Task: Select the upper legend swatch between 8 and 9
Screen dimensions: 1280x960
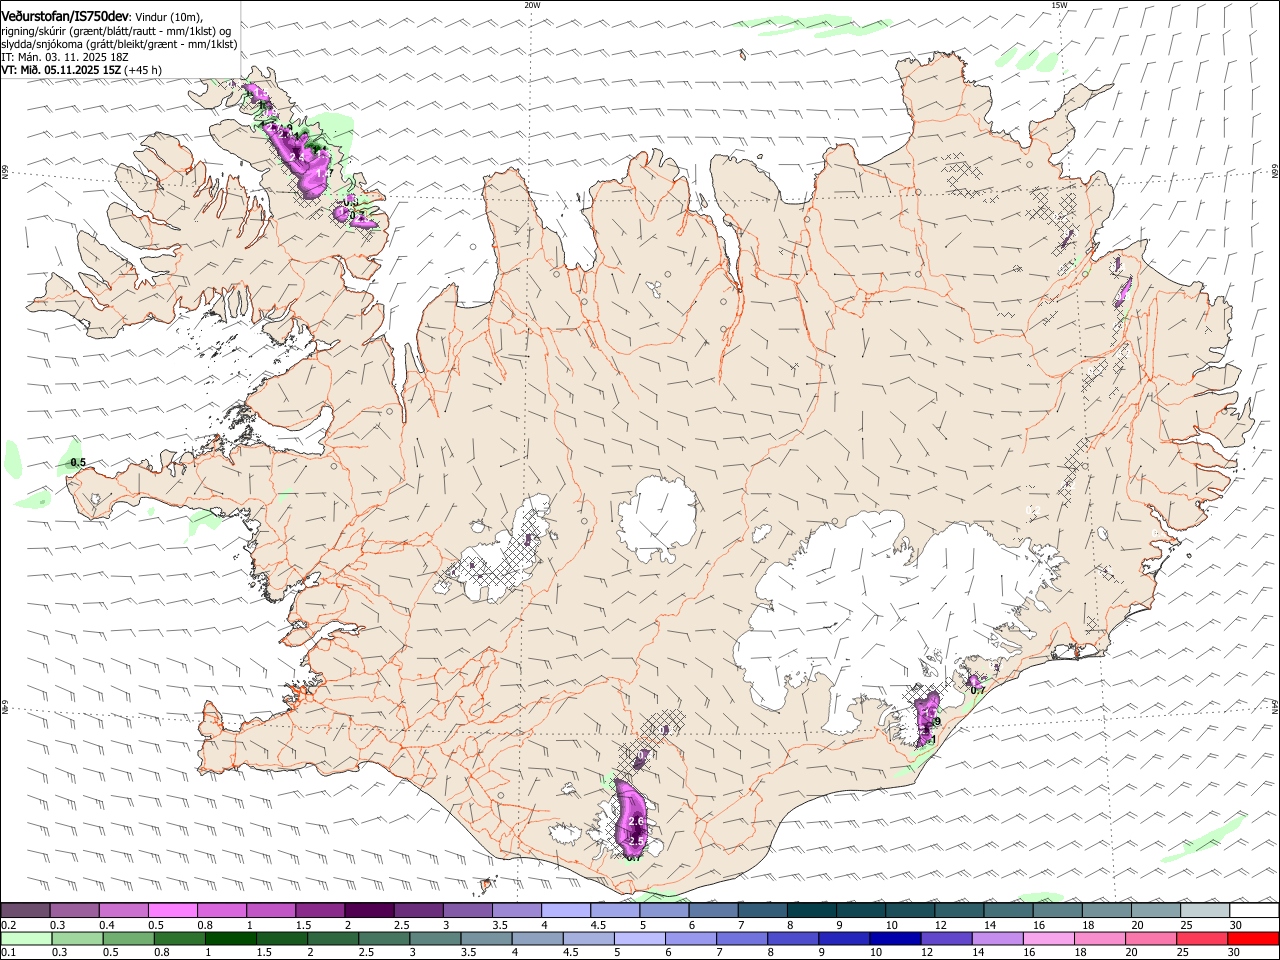Action: click(811, 910)
